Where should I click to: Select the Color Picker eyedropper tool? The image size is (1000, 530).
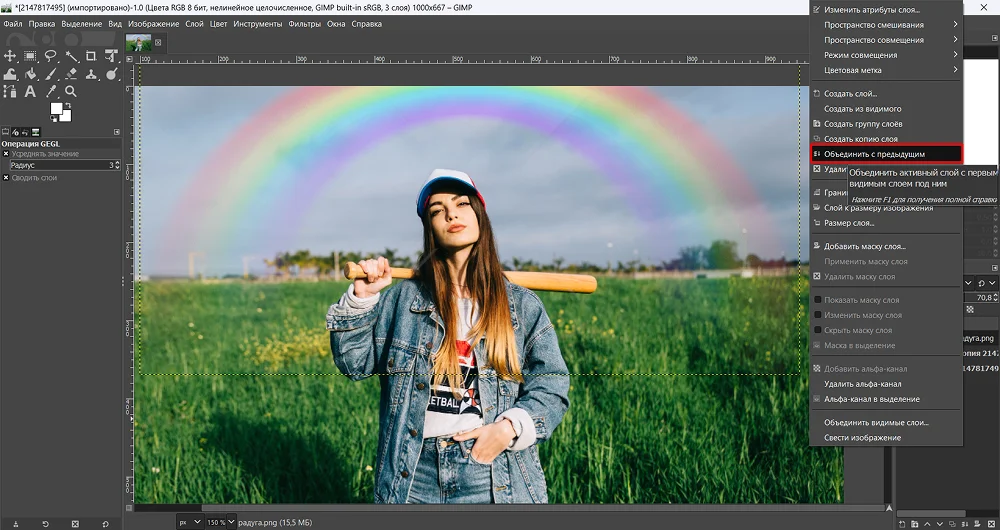click(50, 92)
